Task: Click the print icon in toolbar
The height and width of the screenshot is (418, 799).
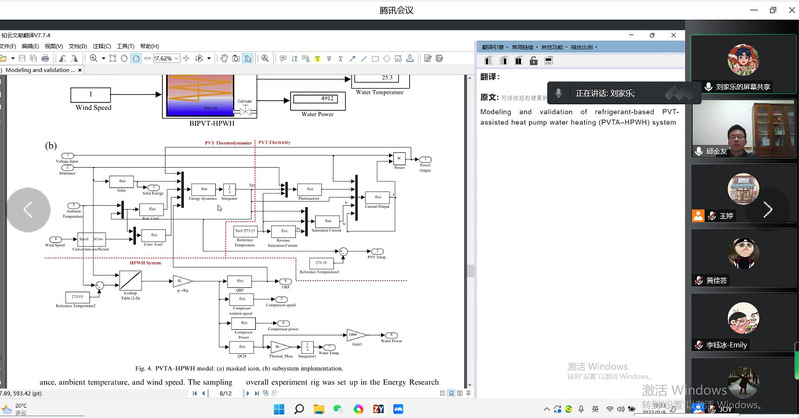Action: tap(45, 59)
